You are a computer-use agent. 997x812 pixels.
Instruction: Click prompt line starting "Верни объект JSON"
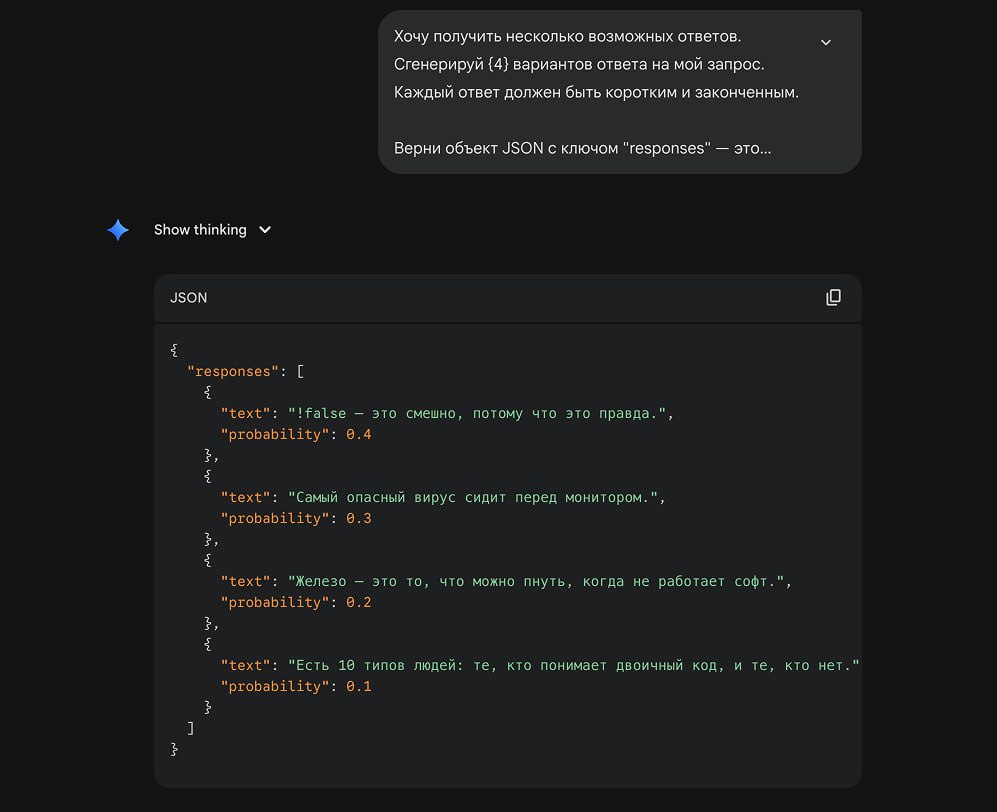[582, 148]
